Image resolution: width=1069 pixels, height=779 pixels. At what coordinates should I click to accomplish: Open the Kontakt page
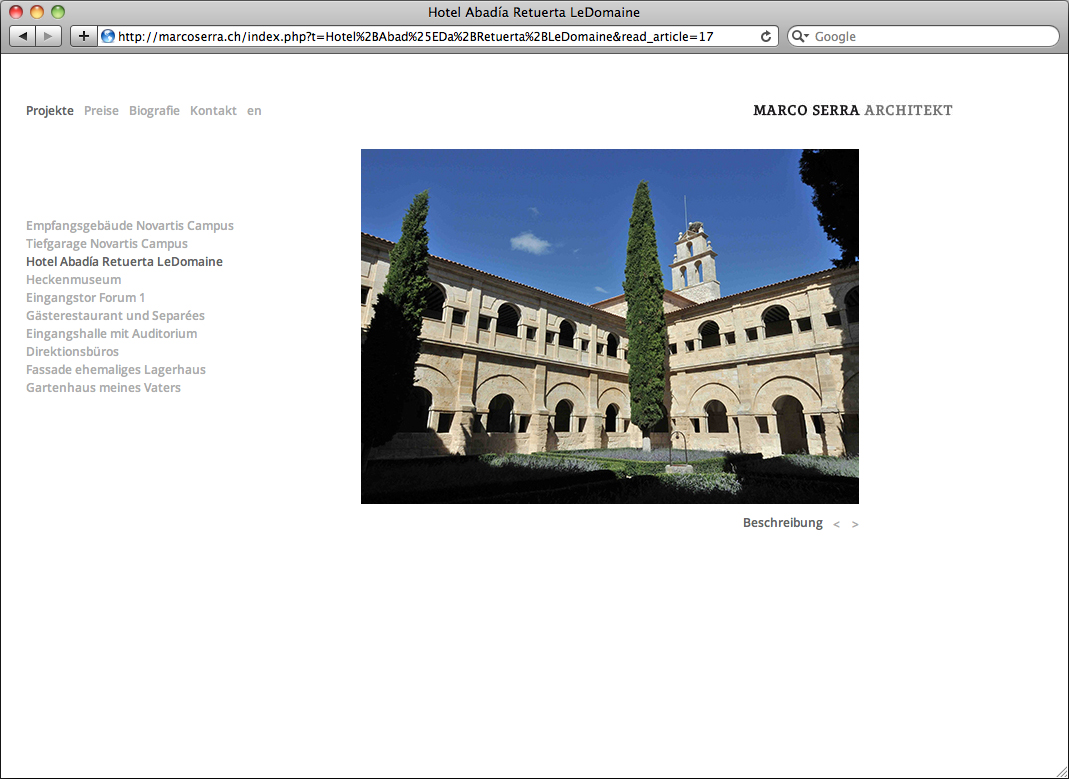[213, 111]
